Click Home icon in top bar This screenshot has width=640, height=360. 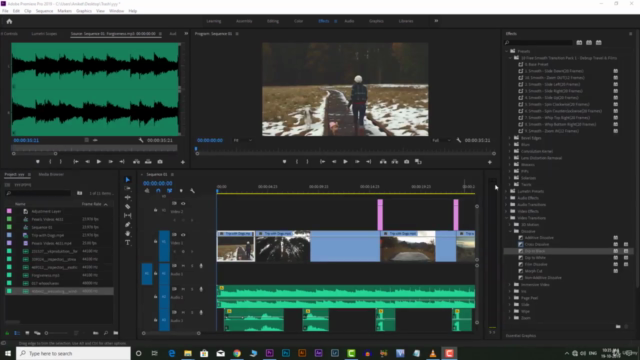pos(9,21)
